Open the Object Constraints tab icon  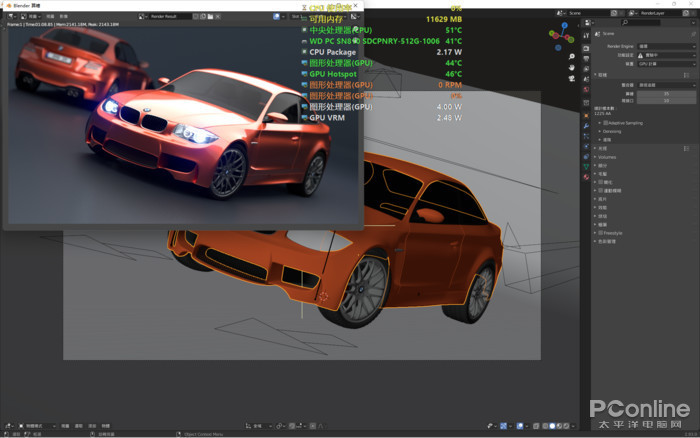586,157
